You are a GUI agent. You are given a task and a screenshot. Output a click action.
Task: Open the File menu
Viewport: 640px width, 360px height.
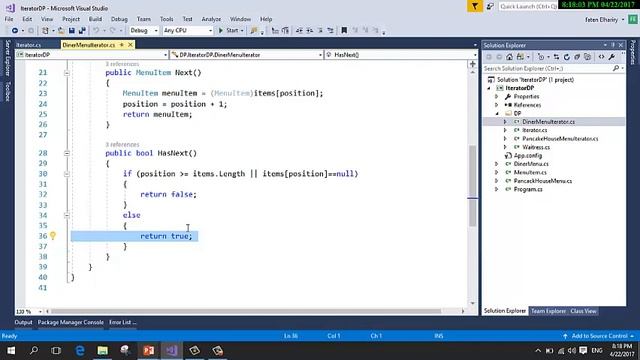tap(9, 19)
